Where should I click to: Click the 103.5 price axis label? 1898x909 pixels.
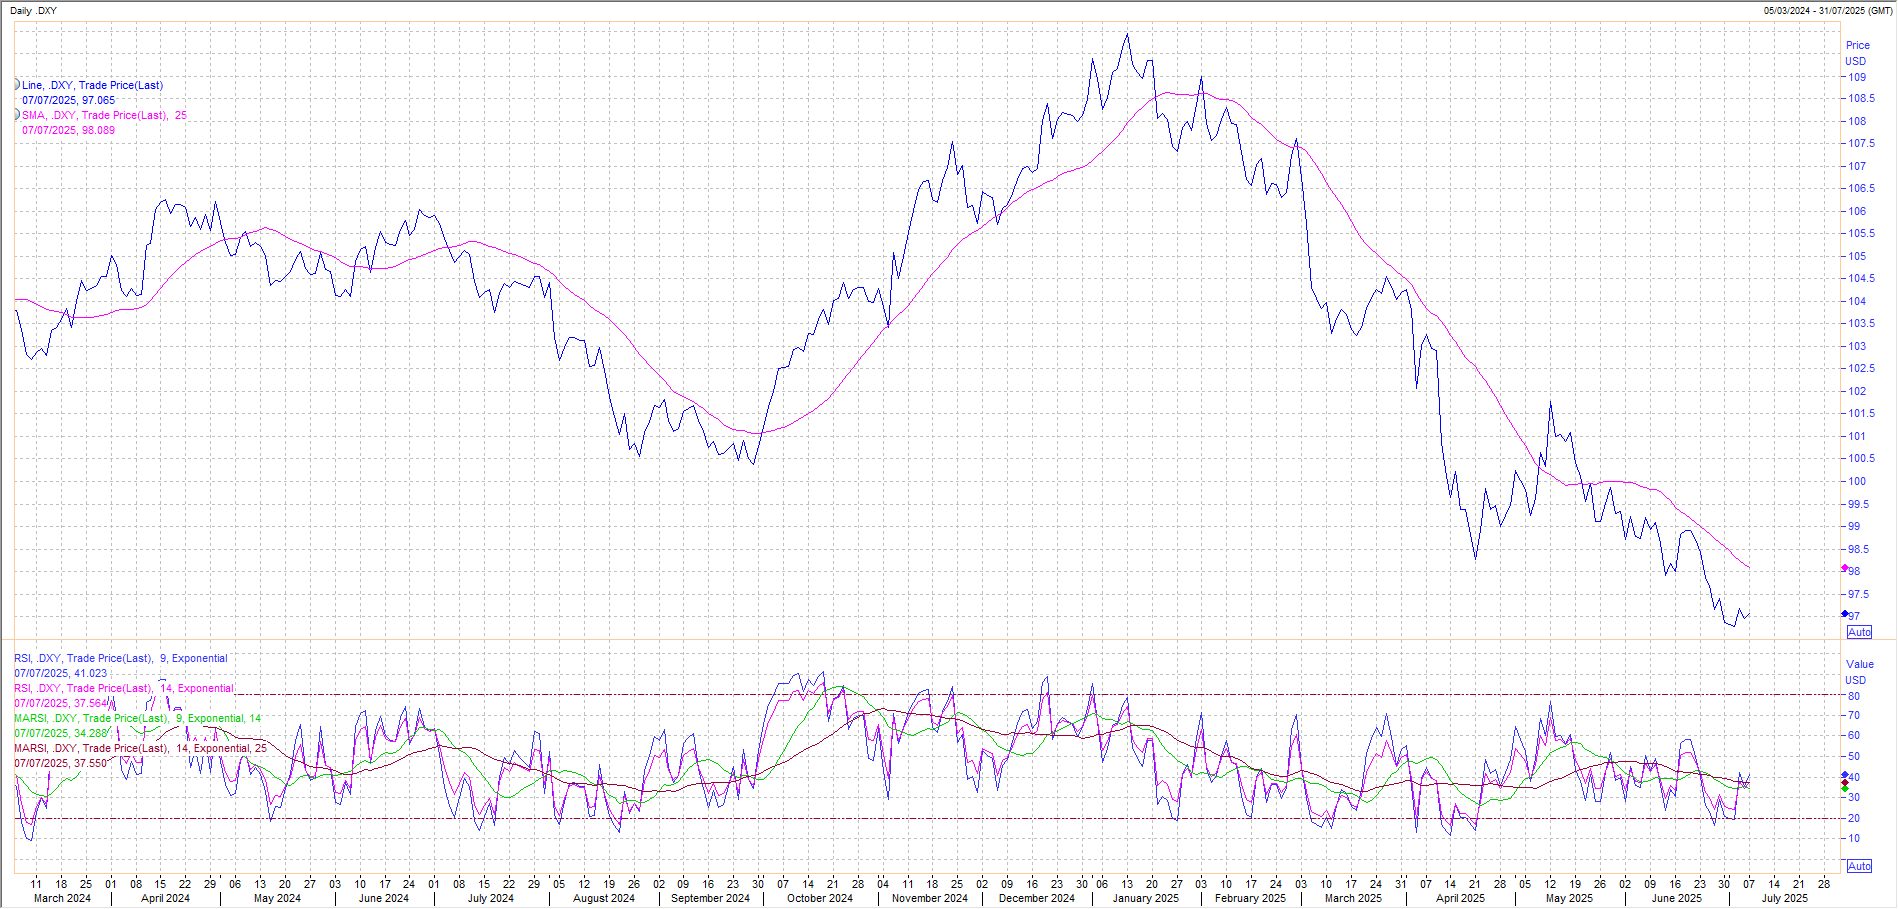[1861, 324]
